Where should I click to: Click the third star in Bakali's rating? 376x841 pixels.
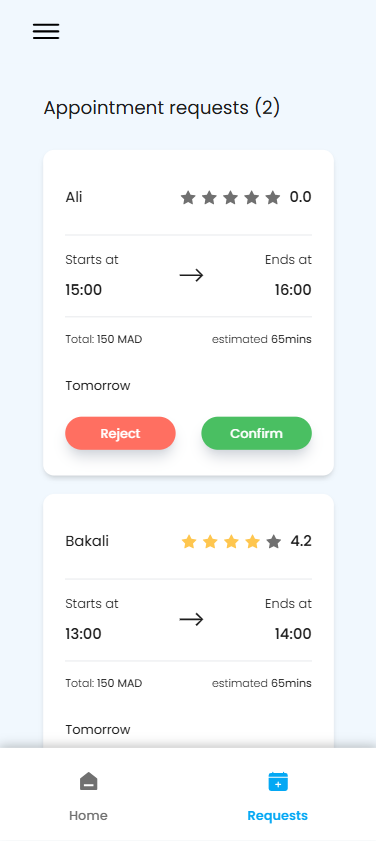click(231, 542)
